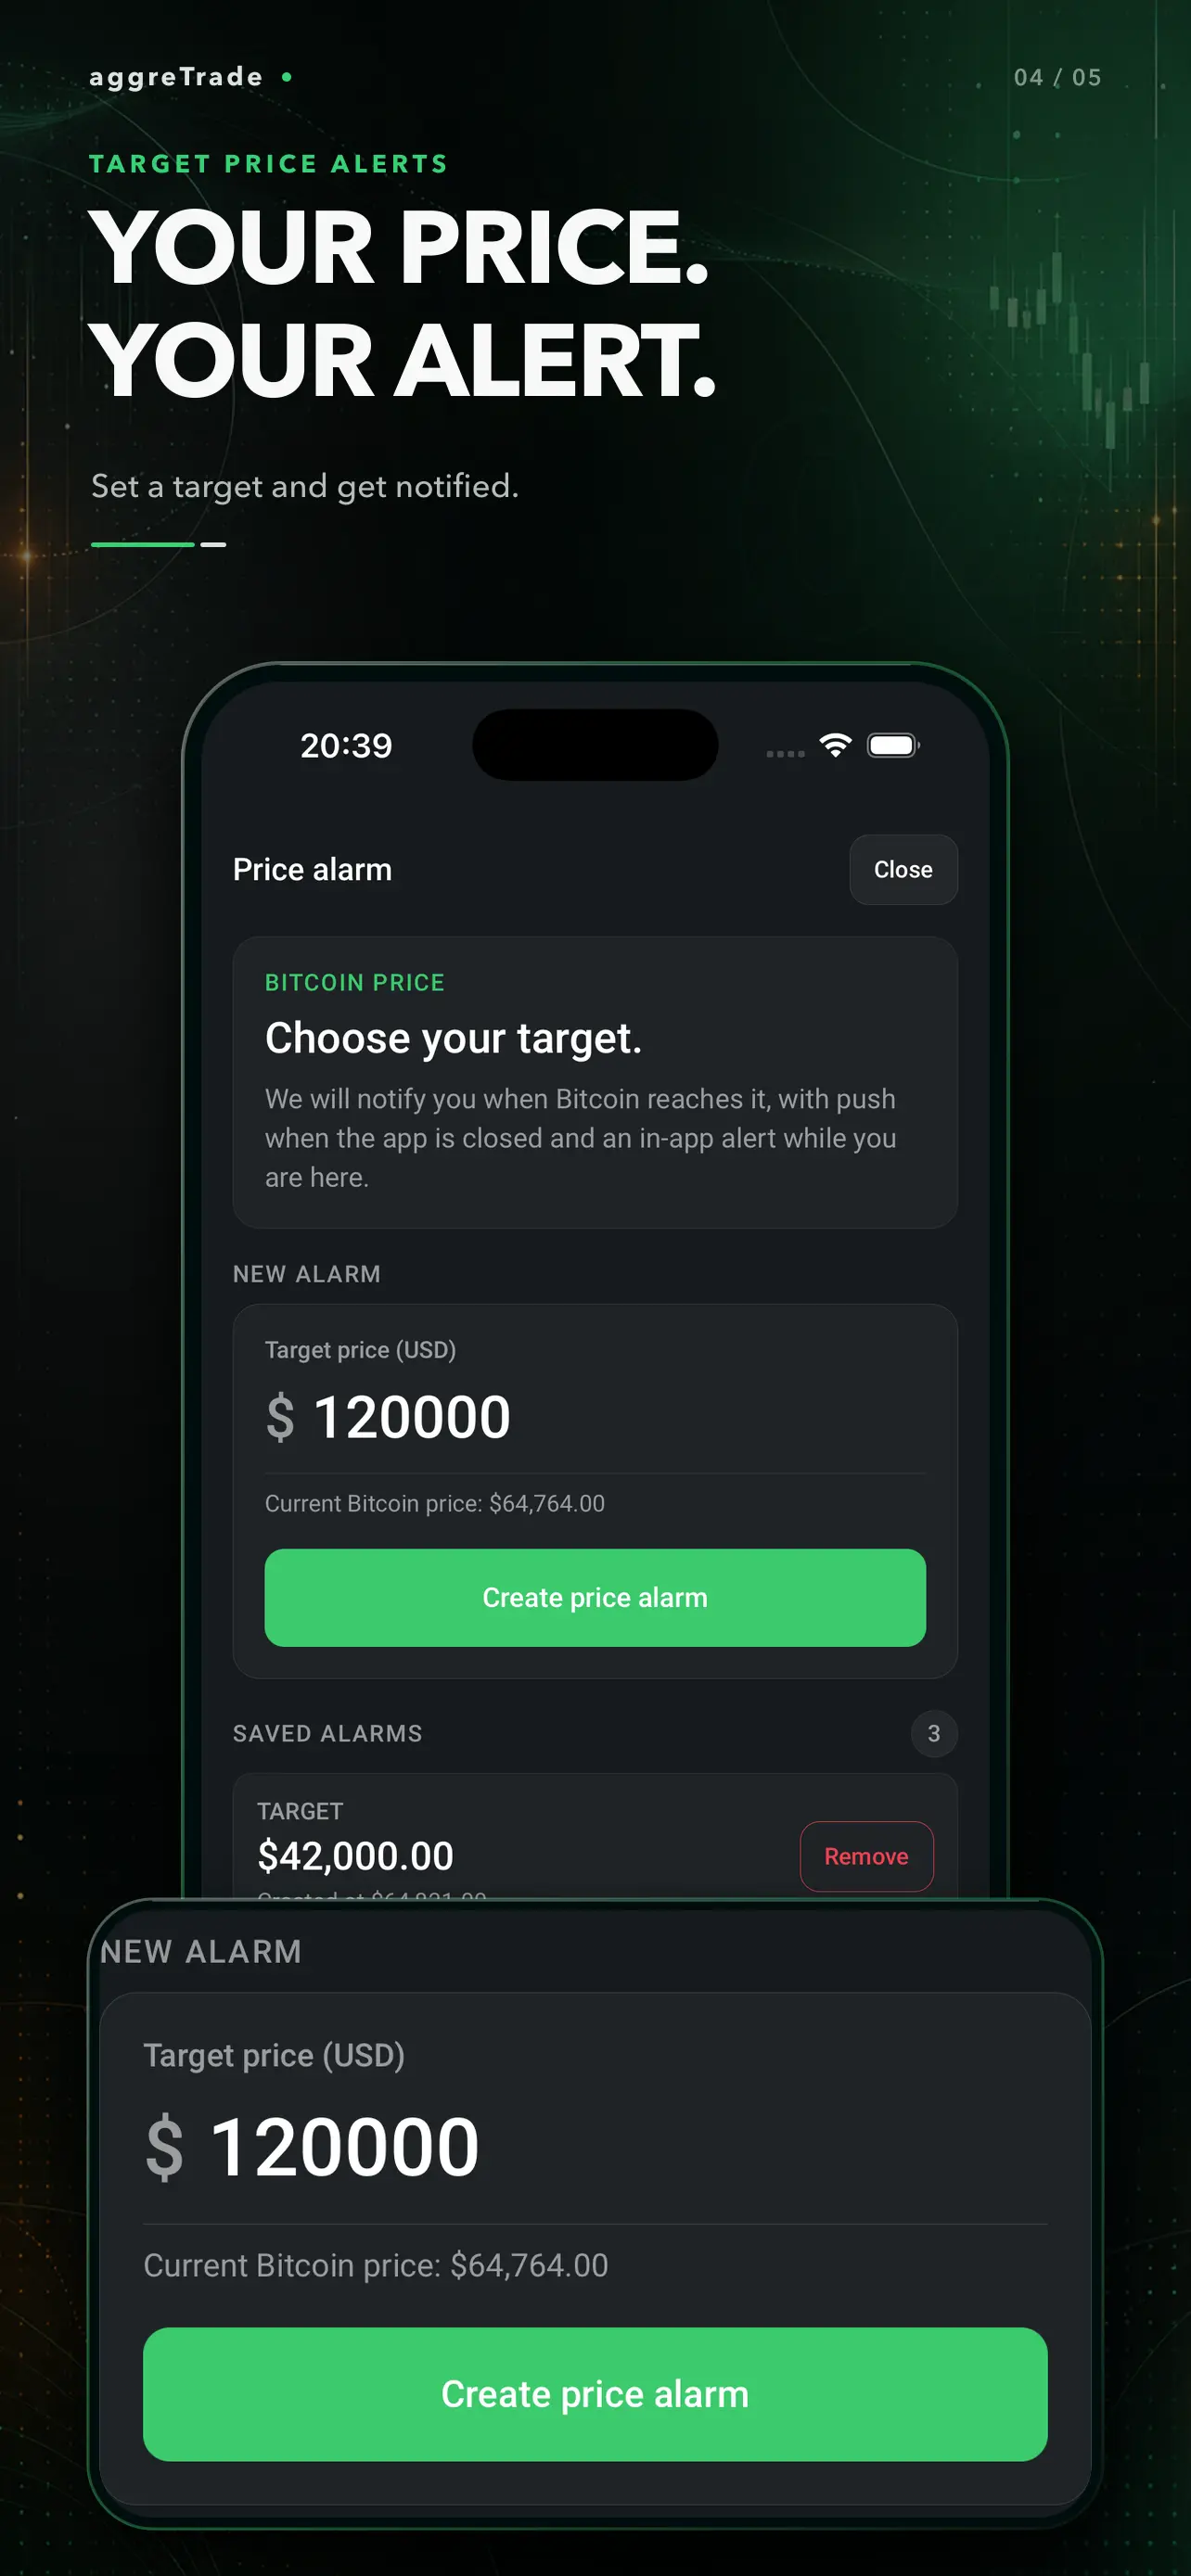This screenshot has width=1191, height=2576.
Task: Select the SAVED ALARMS section header
Action: pos(328,1733)
